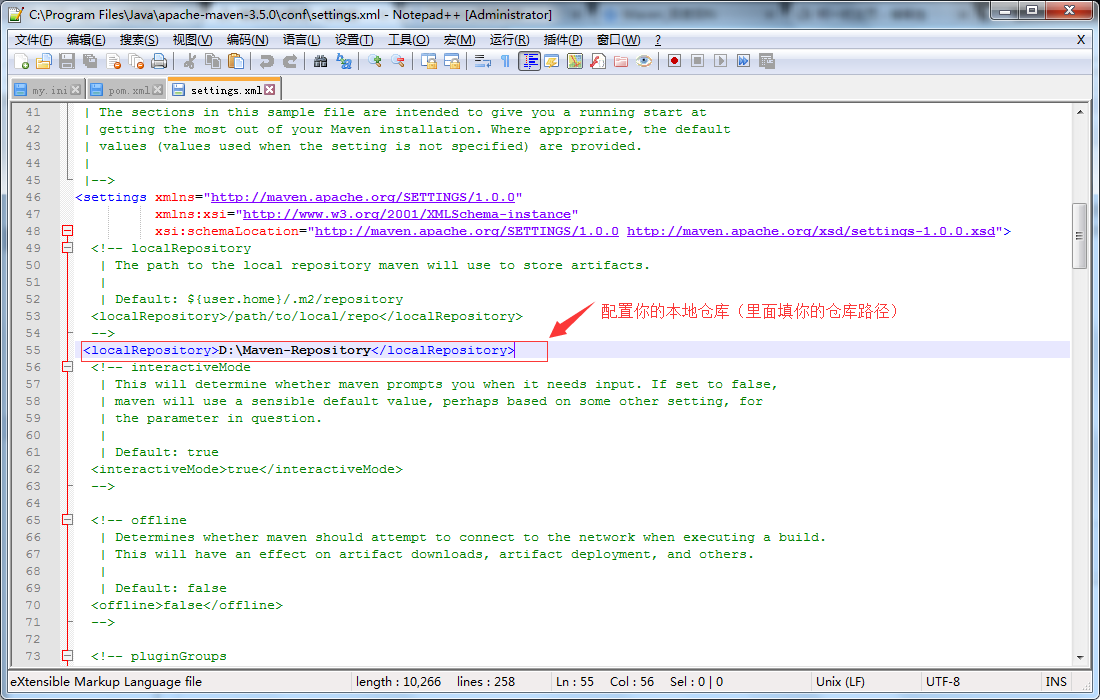The width and height of the screenshot is (1100, 700).
Task: Open a file using the folder icon
Action: tap(43, 62)
